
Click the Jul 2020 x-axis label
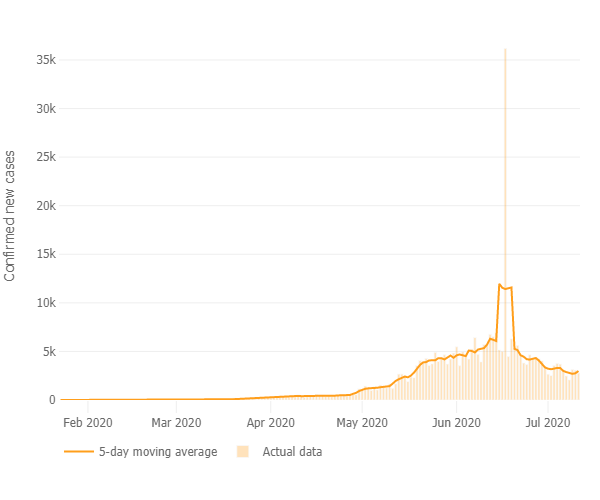(547, 423)
